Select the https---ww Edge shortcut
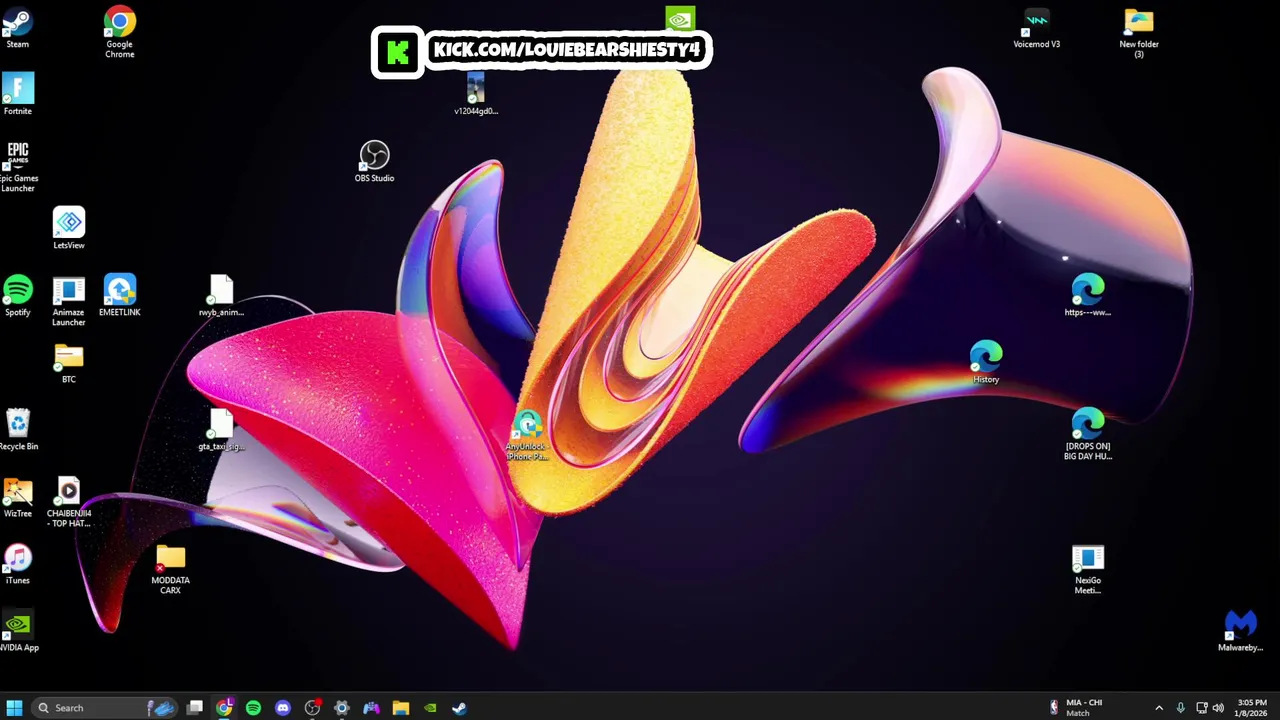This screenshot has width=1280, height=720. (1088, 296)
